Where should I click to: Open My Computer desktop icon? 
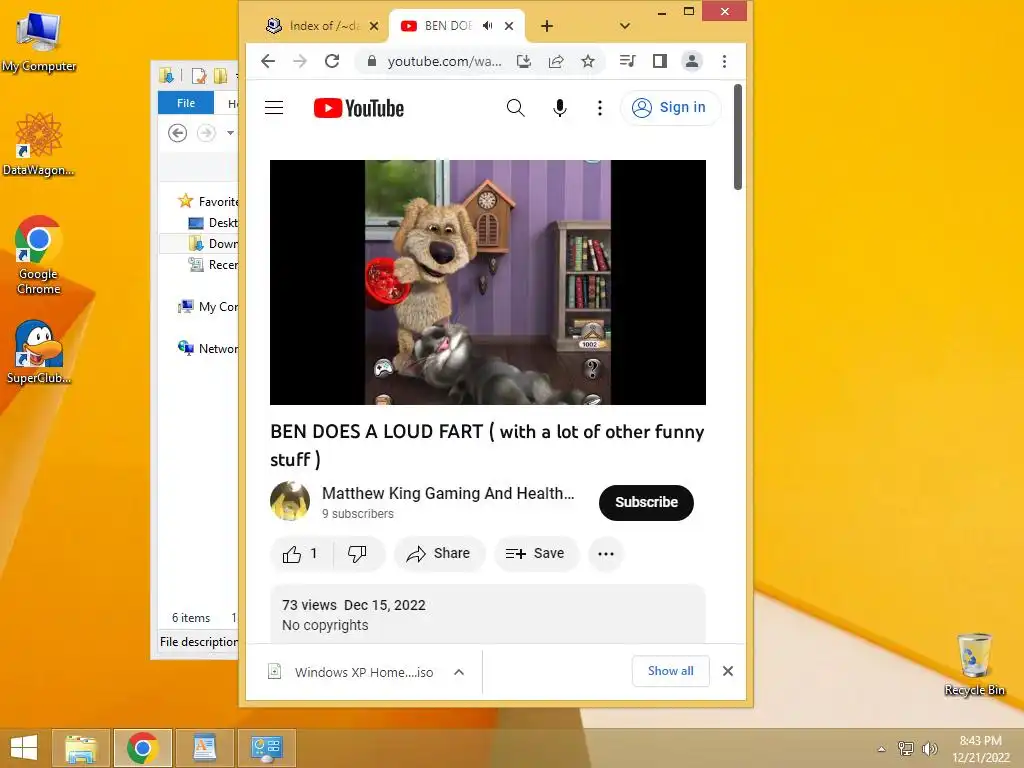[39, 41]
